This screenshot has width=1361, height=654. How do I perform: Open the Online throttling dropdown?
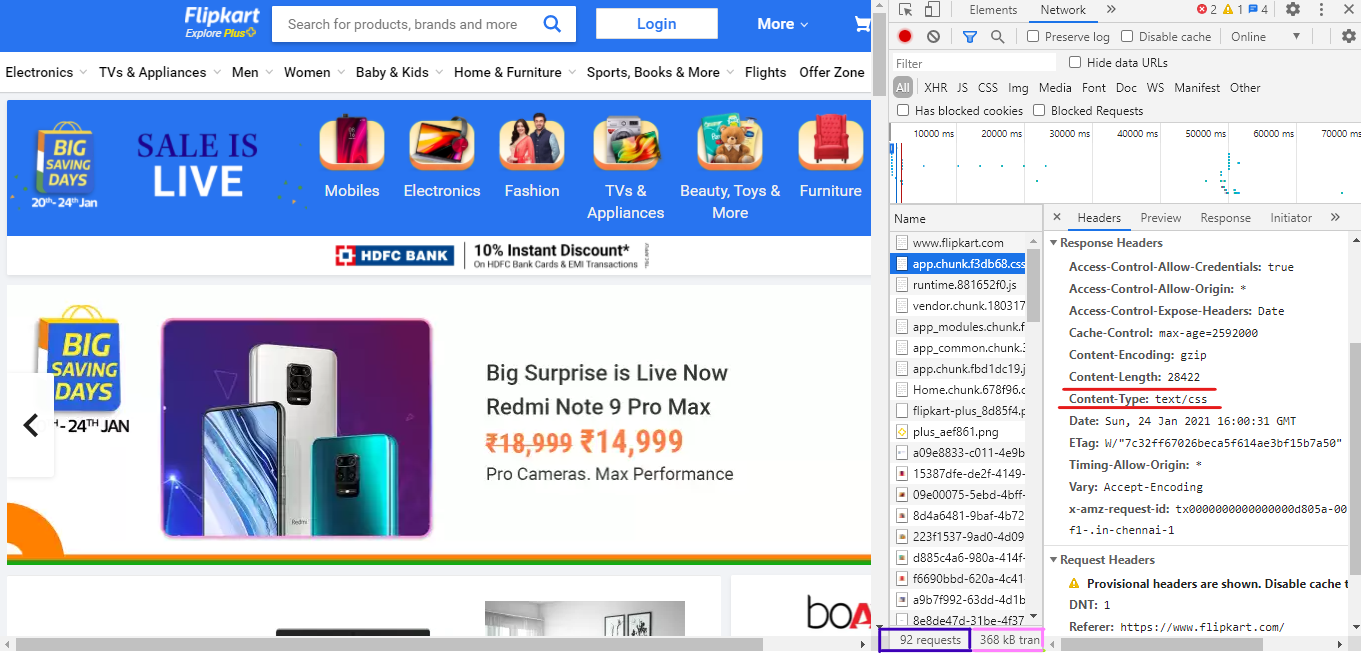pyautogui.click(x=1266, y=37)
